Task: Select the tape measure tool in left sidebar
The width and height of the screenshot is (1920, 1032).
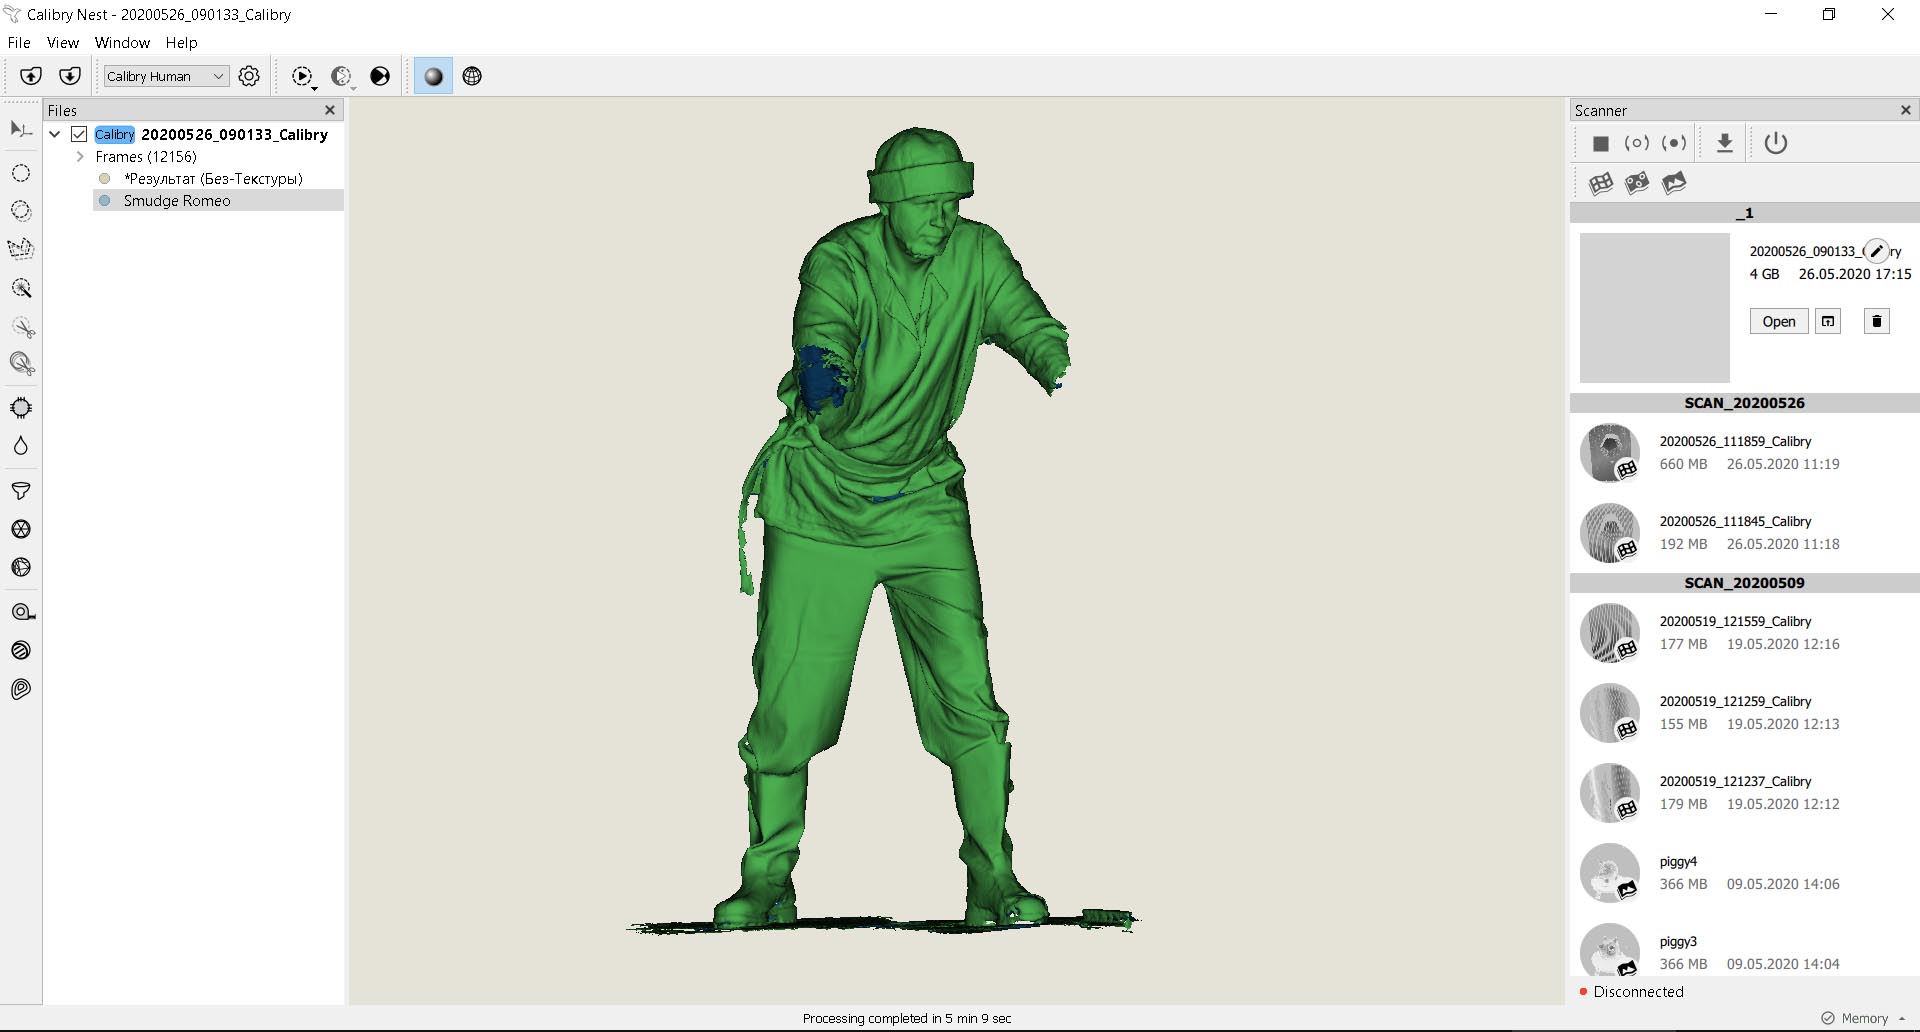Action: pos(22,612)
